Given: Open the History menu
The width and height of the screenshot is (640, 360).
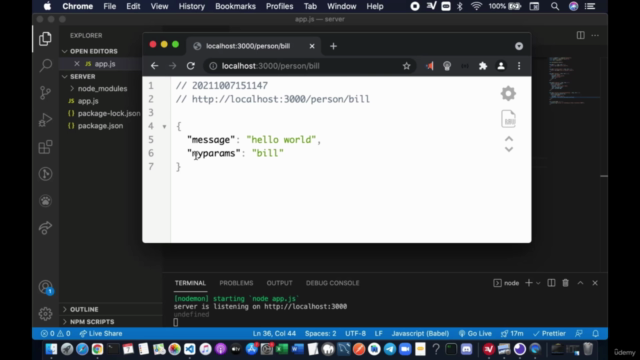Looking at the screenshot, I should 191,6.
